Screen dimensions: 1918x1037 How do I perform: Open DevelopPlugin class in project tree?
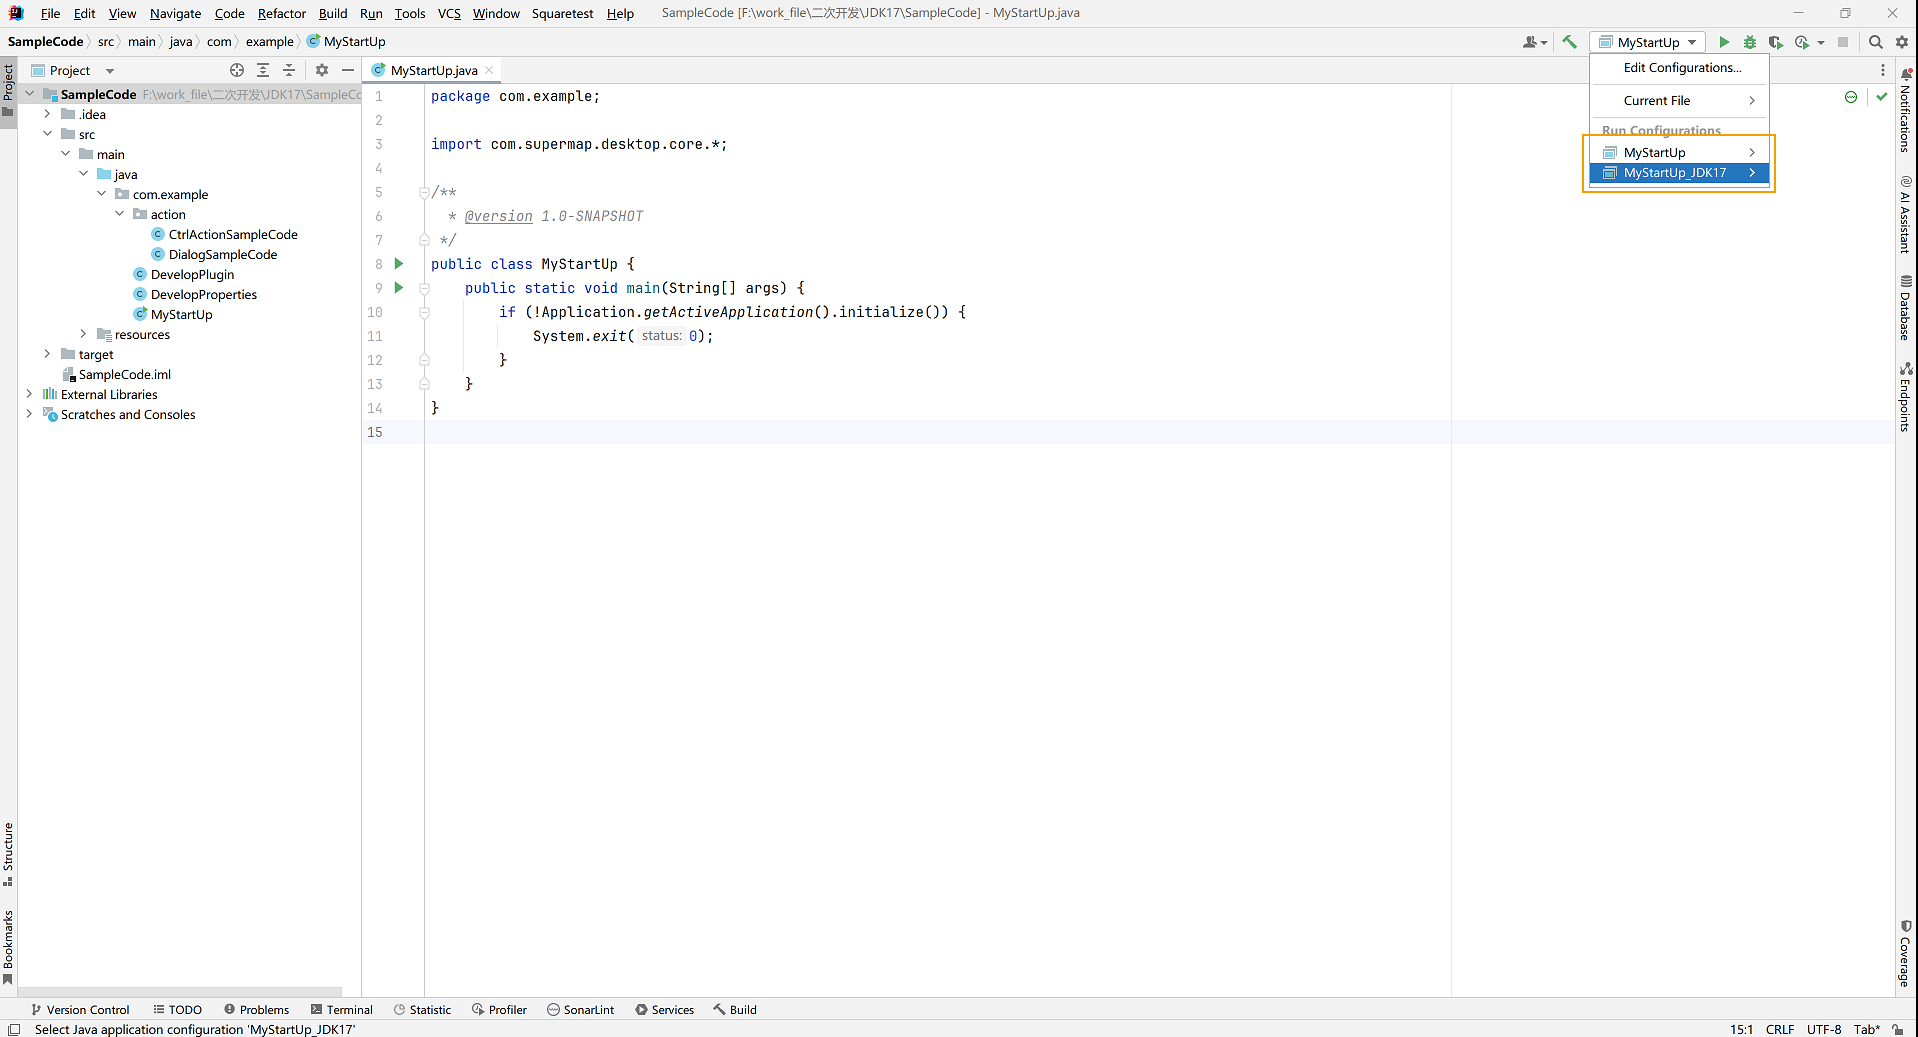(192, 274)
